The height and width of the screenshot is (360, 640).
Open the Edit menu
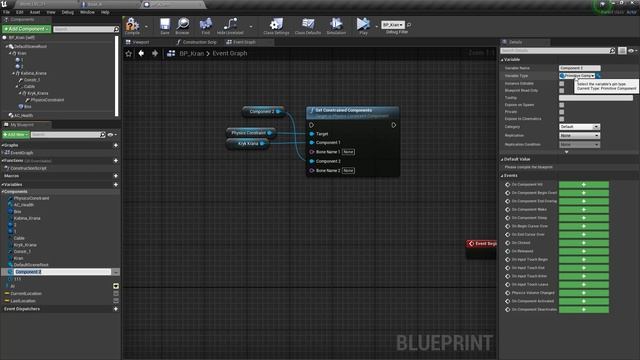pos(20,12)
